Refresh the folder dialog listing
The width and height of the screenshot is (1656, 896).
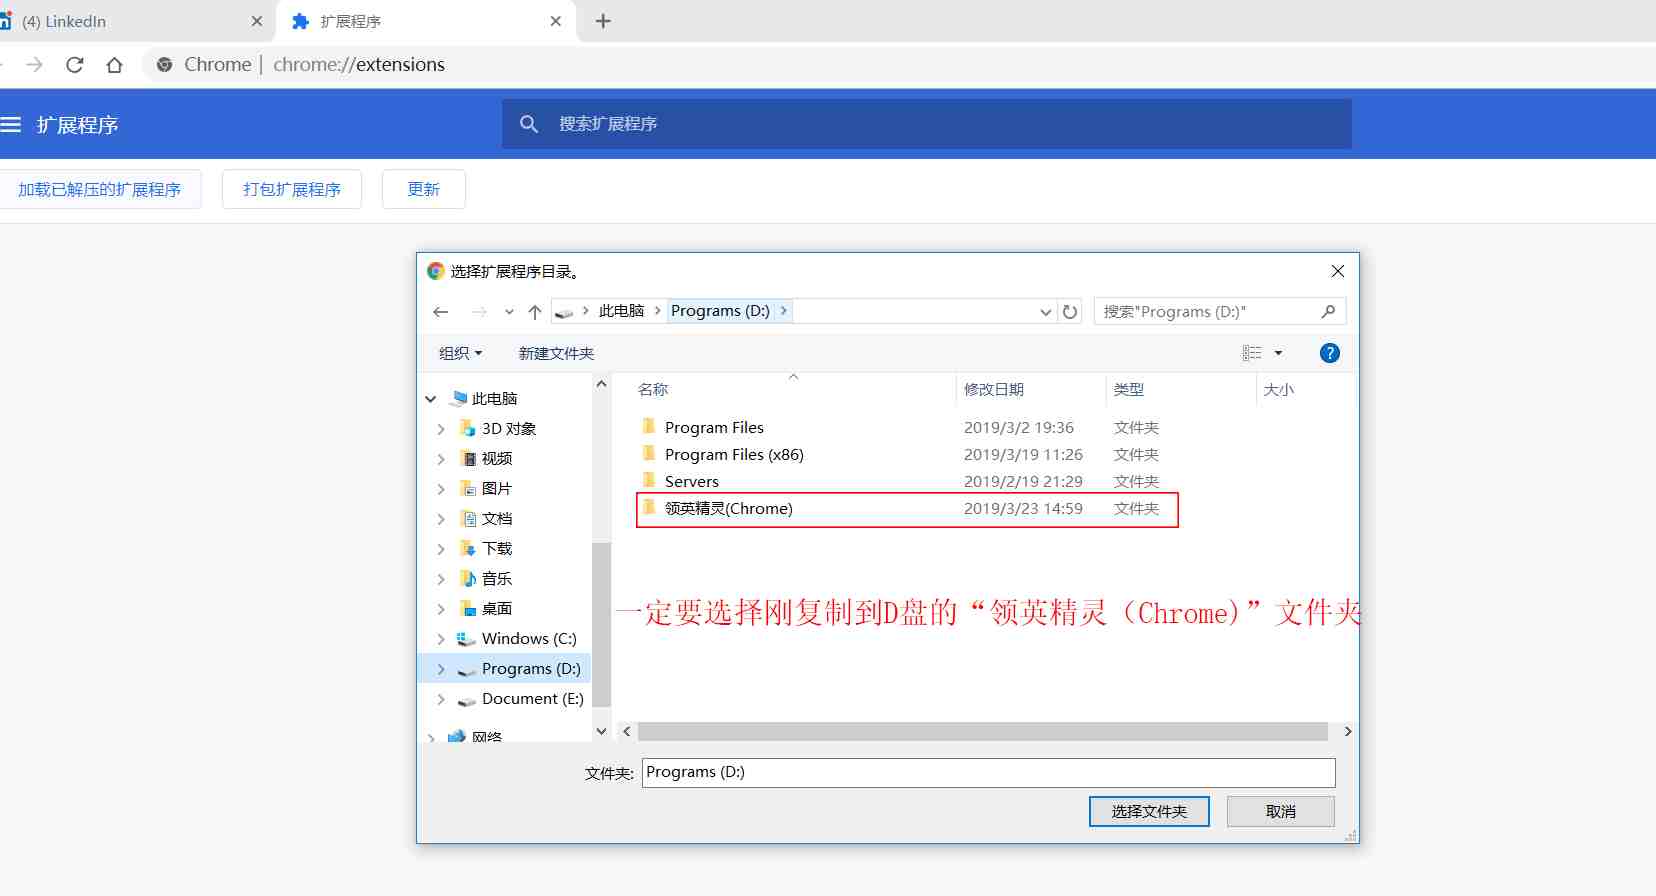[1070, 312]
